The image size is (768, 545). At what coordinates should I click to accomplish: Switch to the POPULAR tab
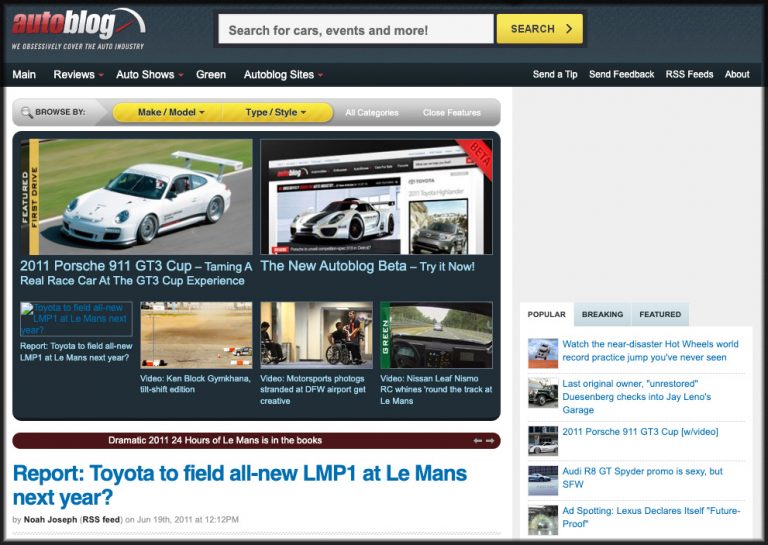click(x=547, y=314)
